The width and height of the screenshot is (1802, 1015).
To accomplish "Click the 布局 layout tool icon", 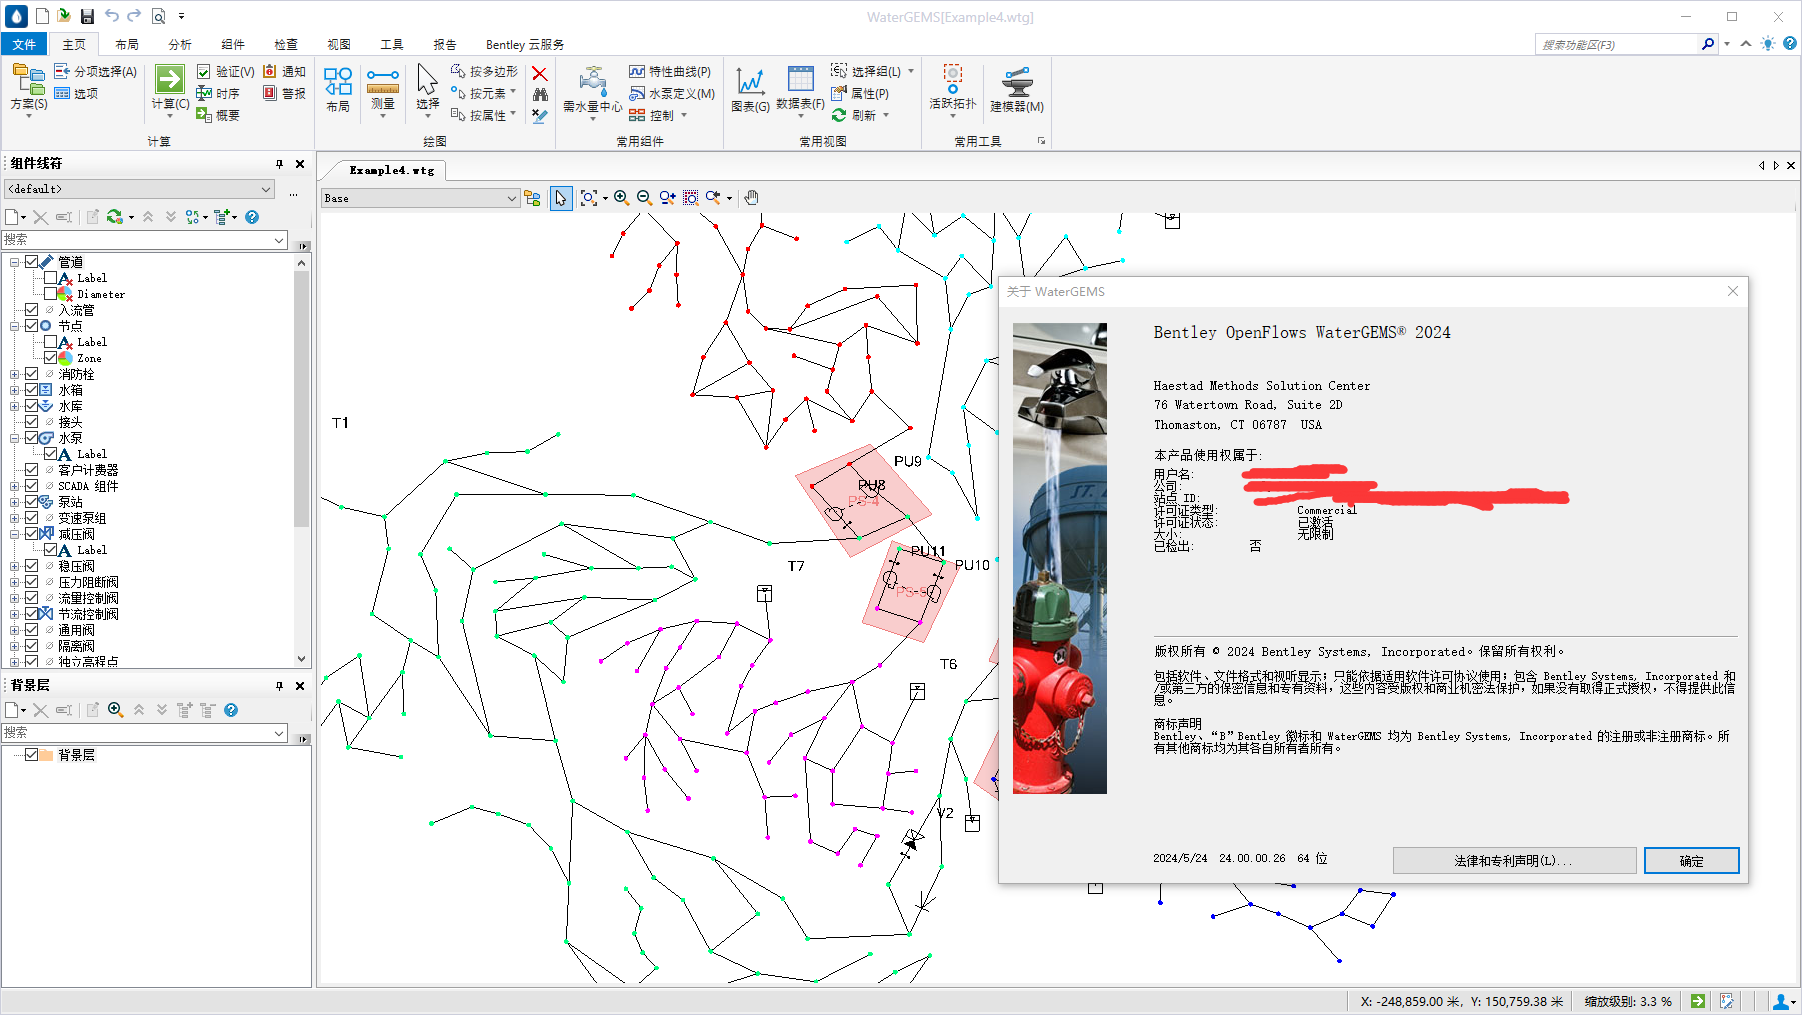I will pos(338,82).
